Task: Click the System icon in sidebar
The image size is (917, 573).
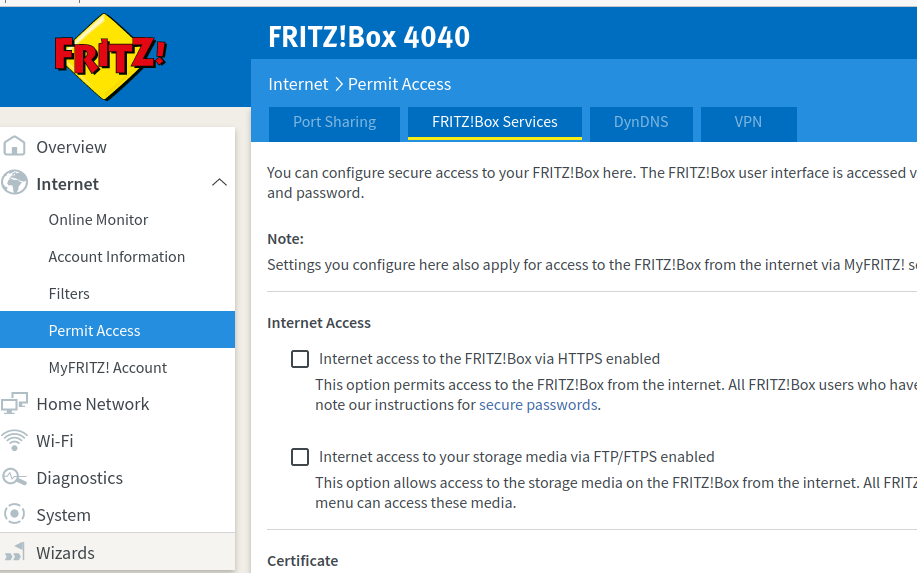Action: point(15,515)
